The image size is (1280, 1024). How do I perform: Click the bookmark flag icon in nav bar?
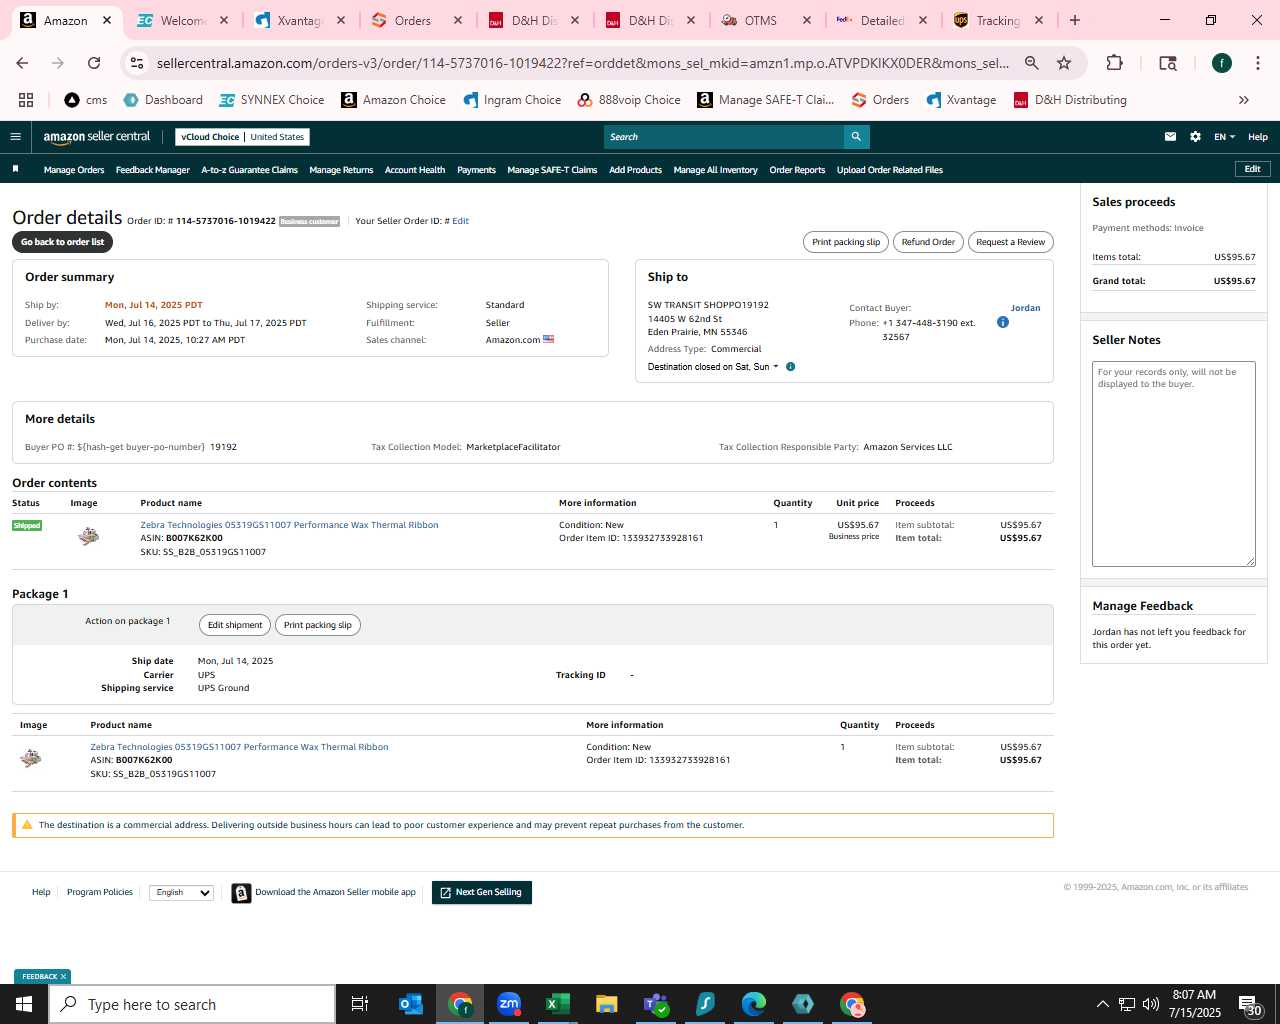coord(15,169)
